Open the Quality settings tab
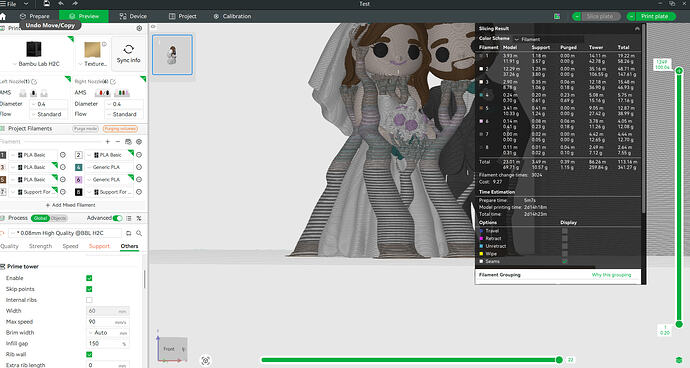This screenshot has height=368, width=690. [10, 246]
